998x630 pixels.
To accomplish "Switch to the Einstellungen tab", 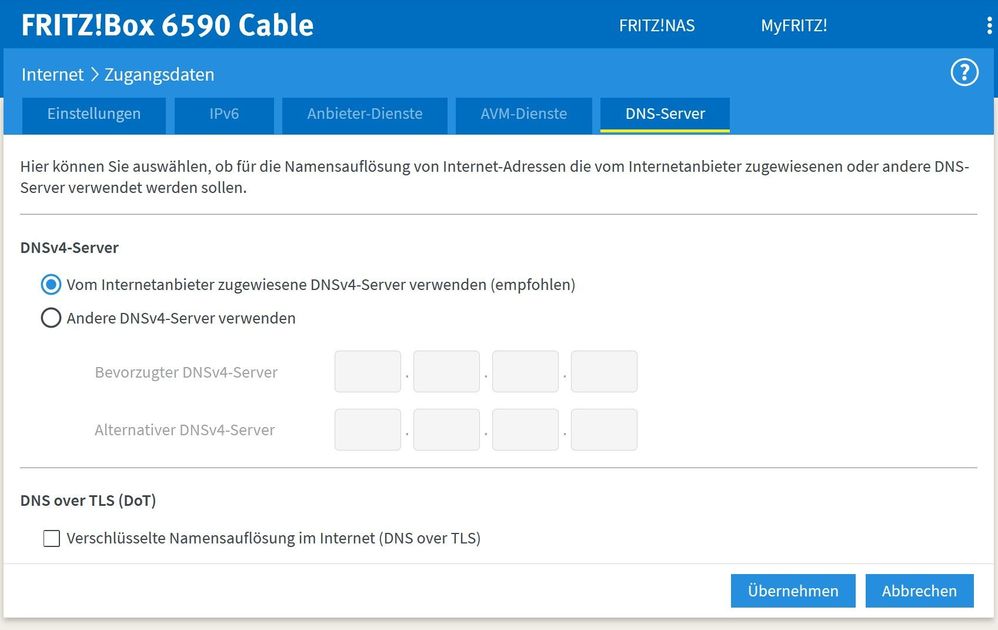I will pyautogui.click(x=94, y=115).
